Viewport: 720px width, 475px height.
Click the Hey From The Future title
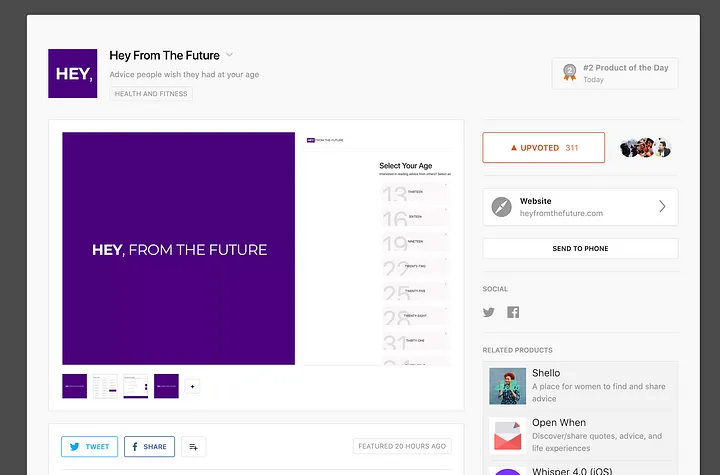click(164, 56)
